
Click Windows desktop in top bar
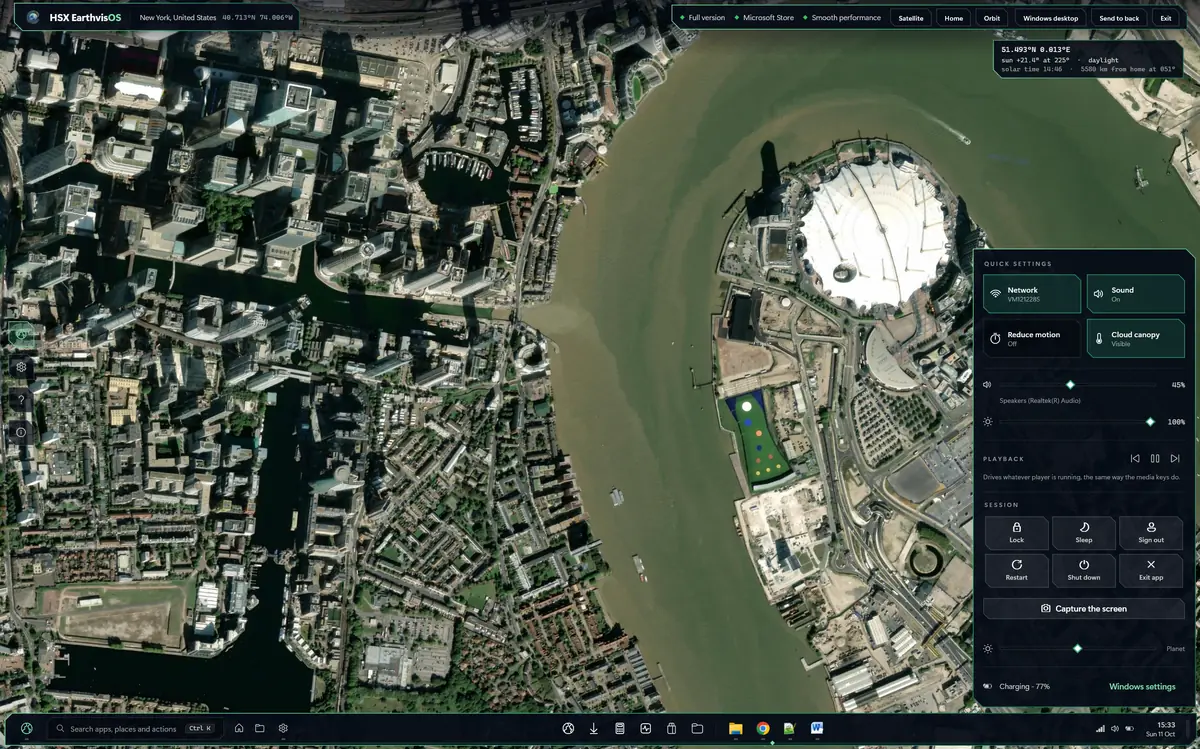1050,18
